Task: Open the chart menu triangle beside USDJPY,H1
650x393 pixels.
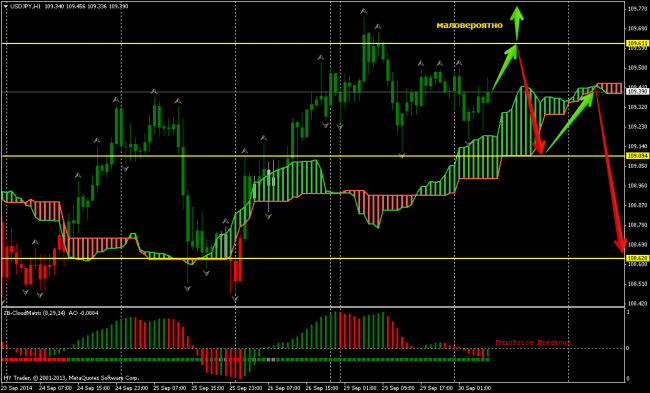Action: [x=5, y=7]
